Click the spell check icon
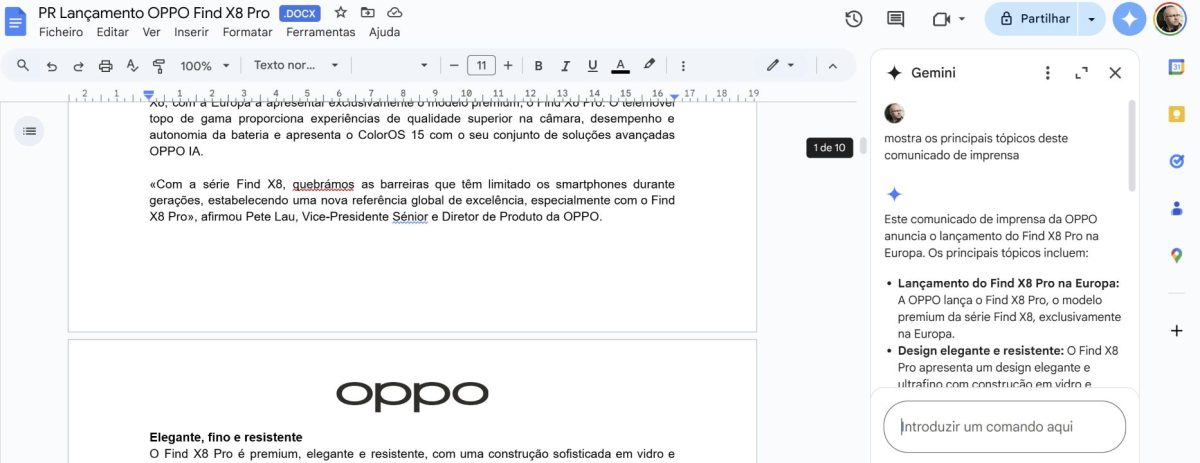1200x463 pixels. [132, 66]
